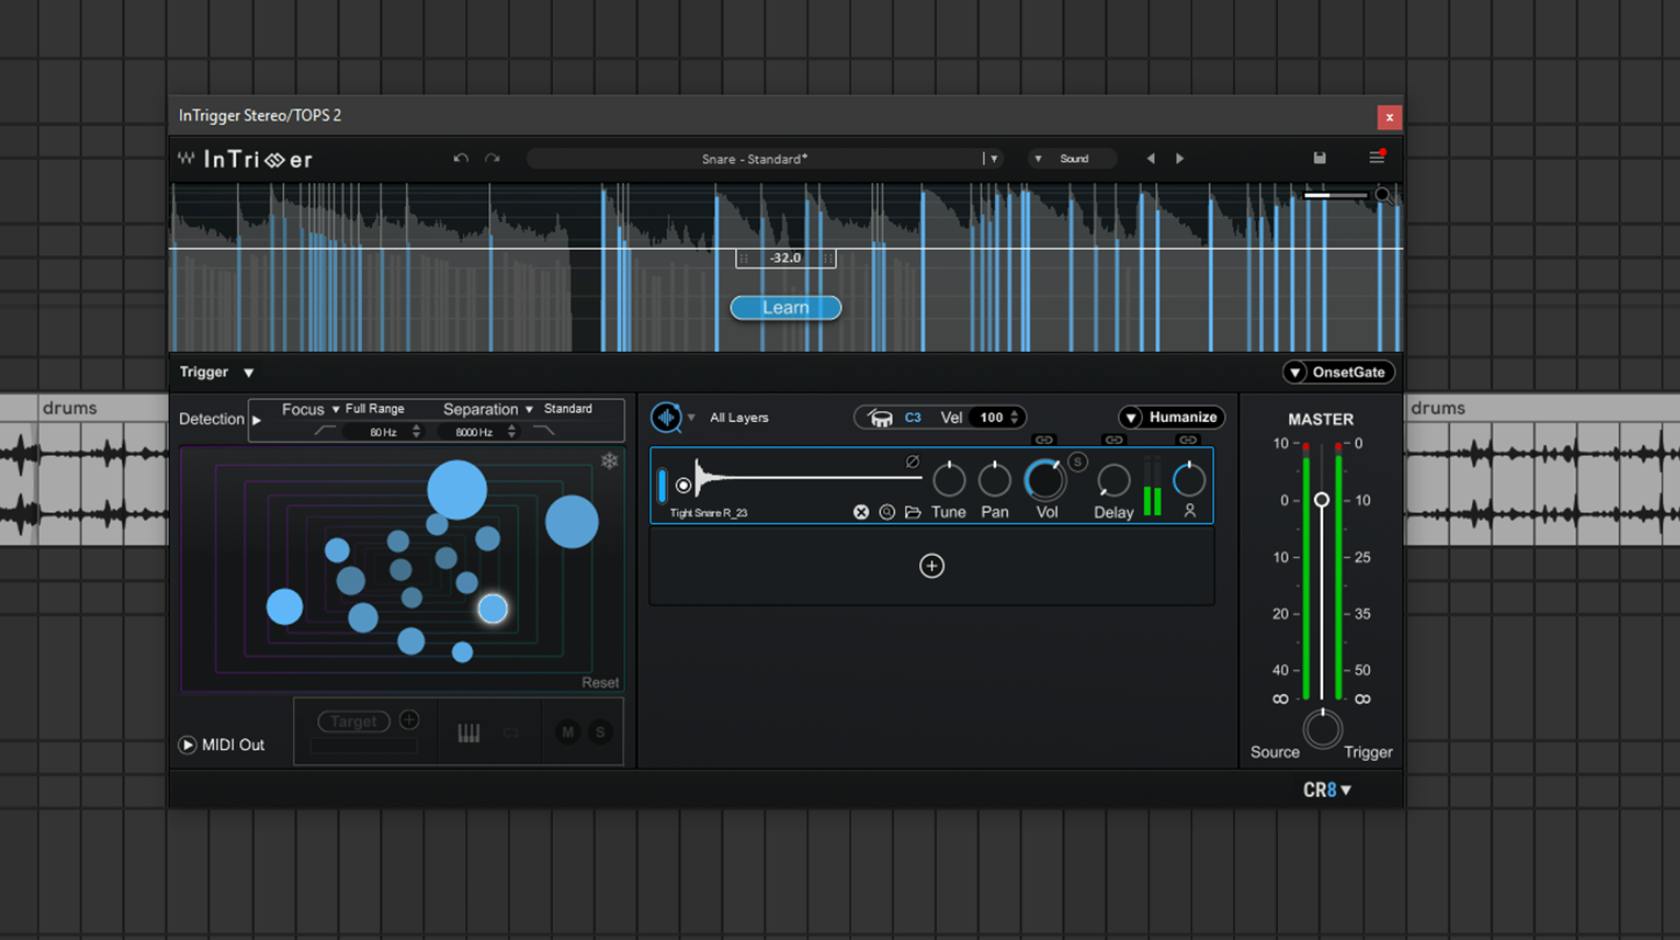Solo the Tight Snare layer with S
The width and height of the screenshot is (1680, 940).
[x=1077, y=462]
